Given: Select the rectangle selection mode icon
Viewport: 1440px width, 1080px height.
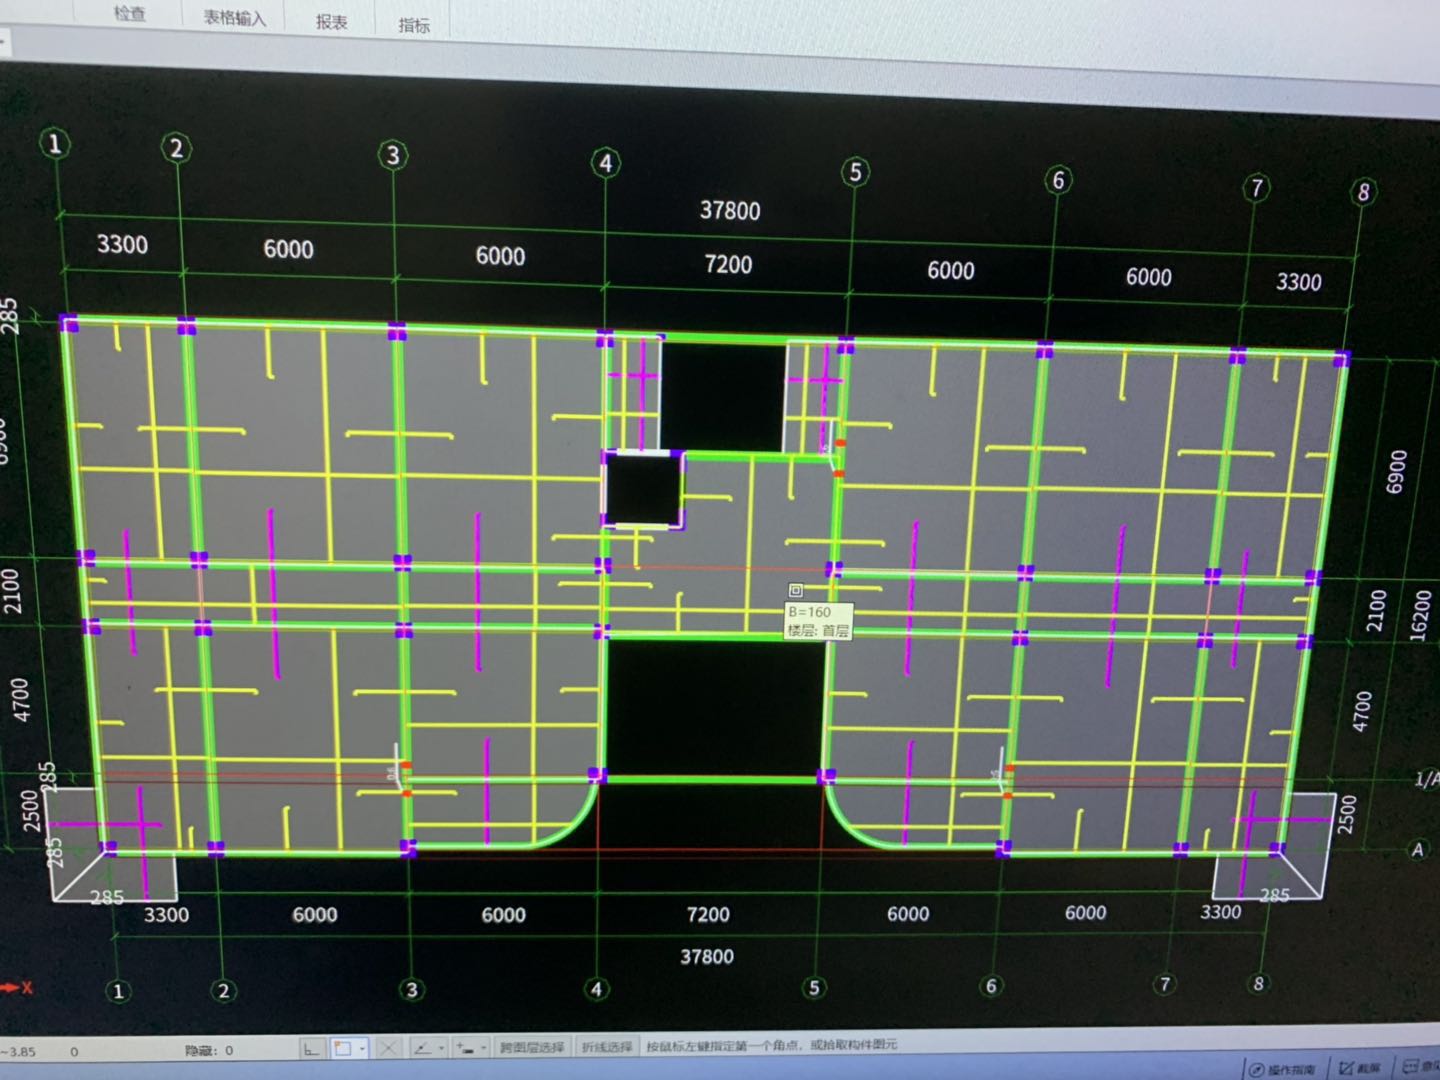Looking at the screenshot, I should coord(343,1048).
